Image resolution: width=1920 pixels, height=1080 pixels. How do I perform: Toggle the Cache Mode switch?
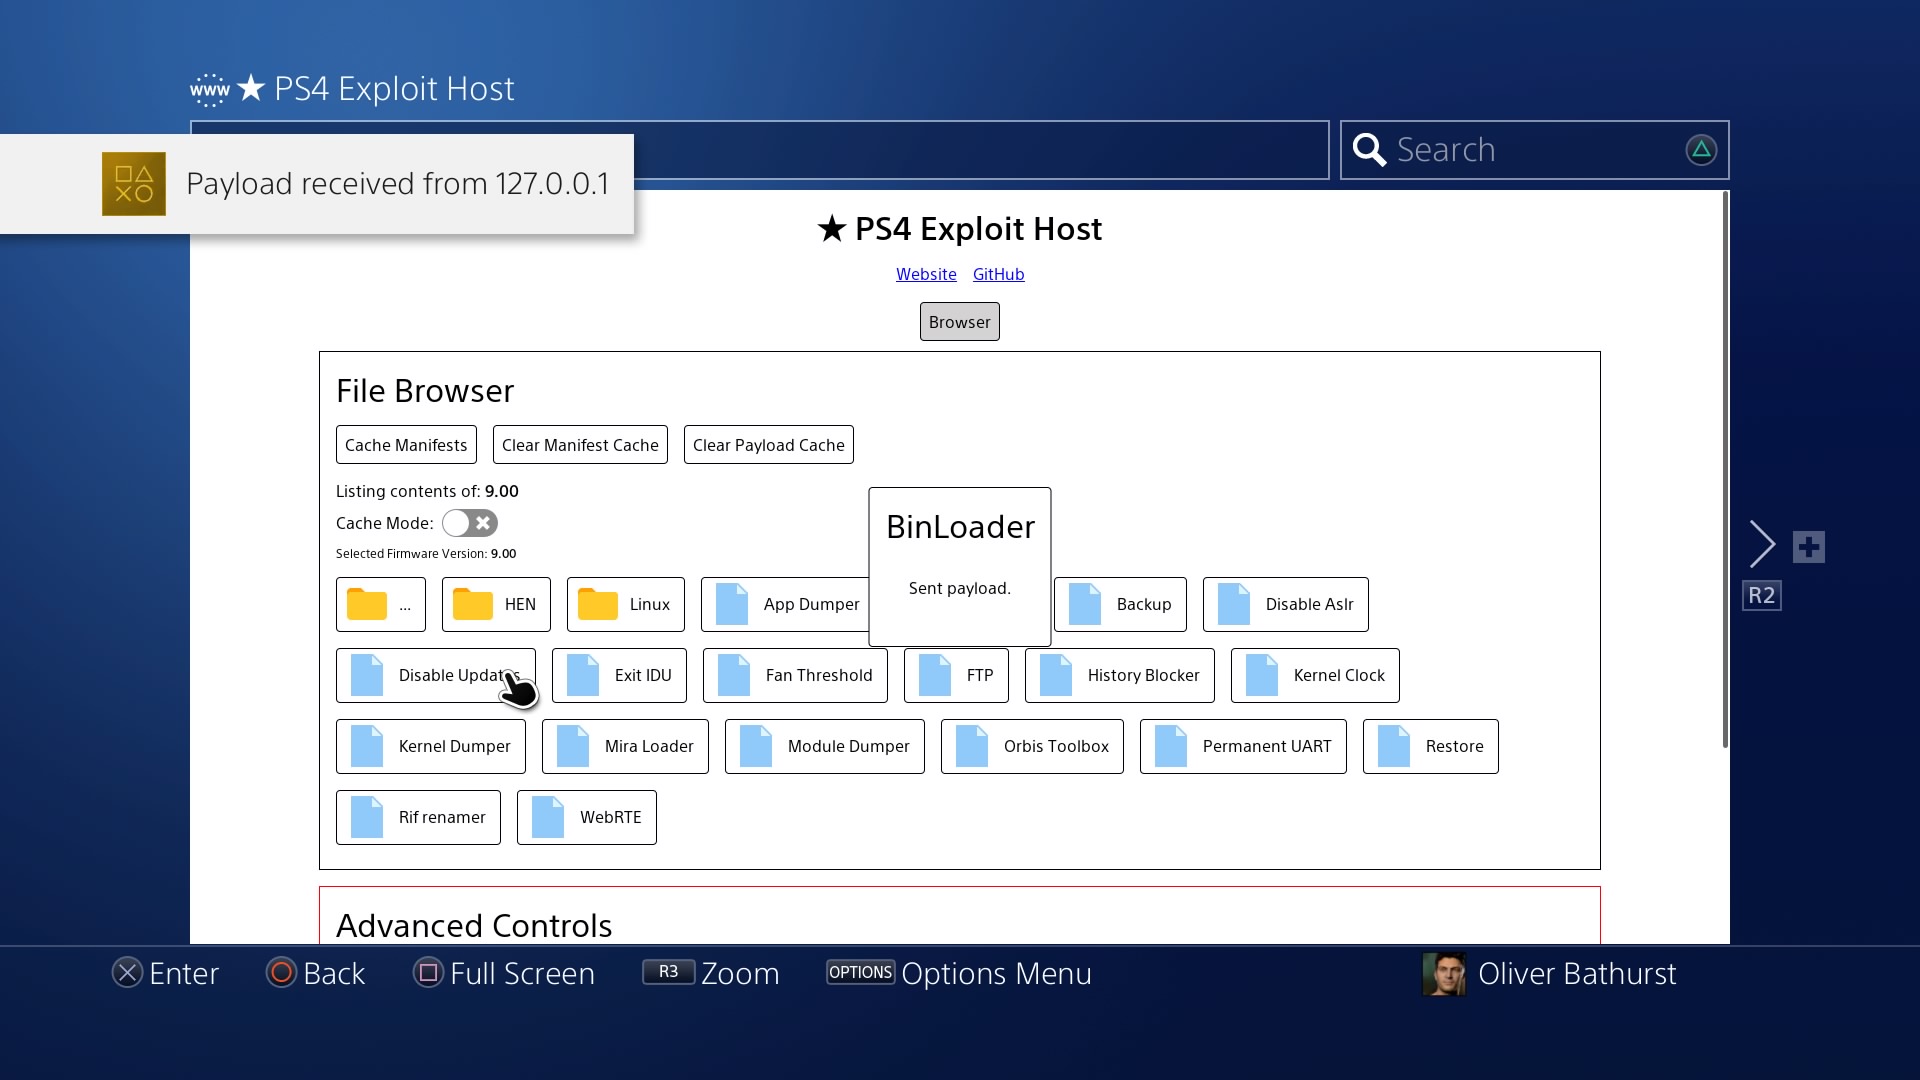tap(469, 523)
